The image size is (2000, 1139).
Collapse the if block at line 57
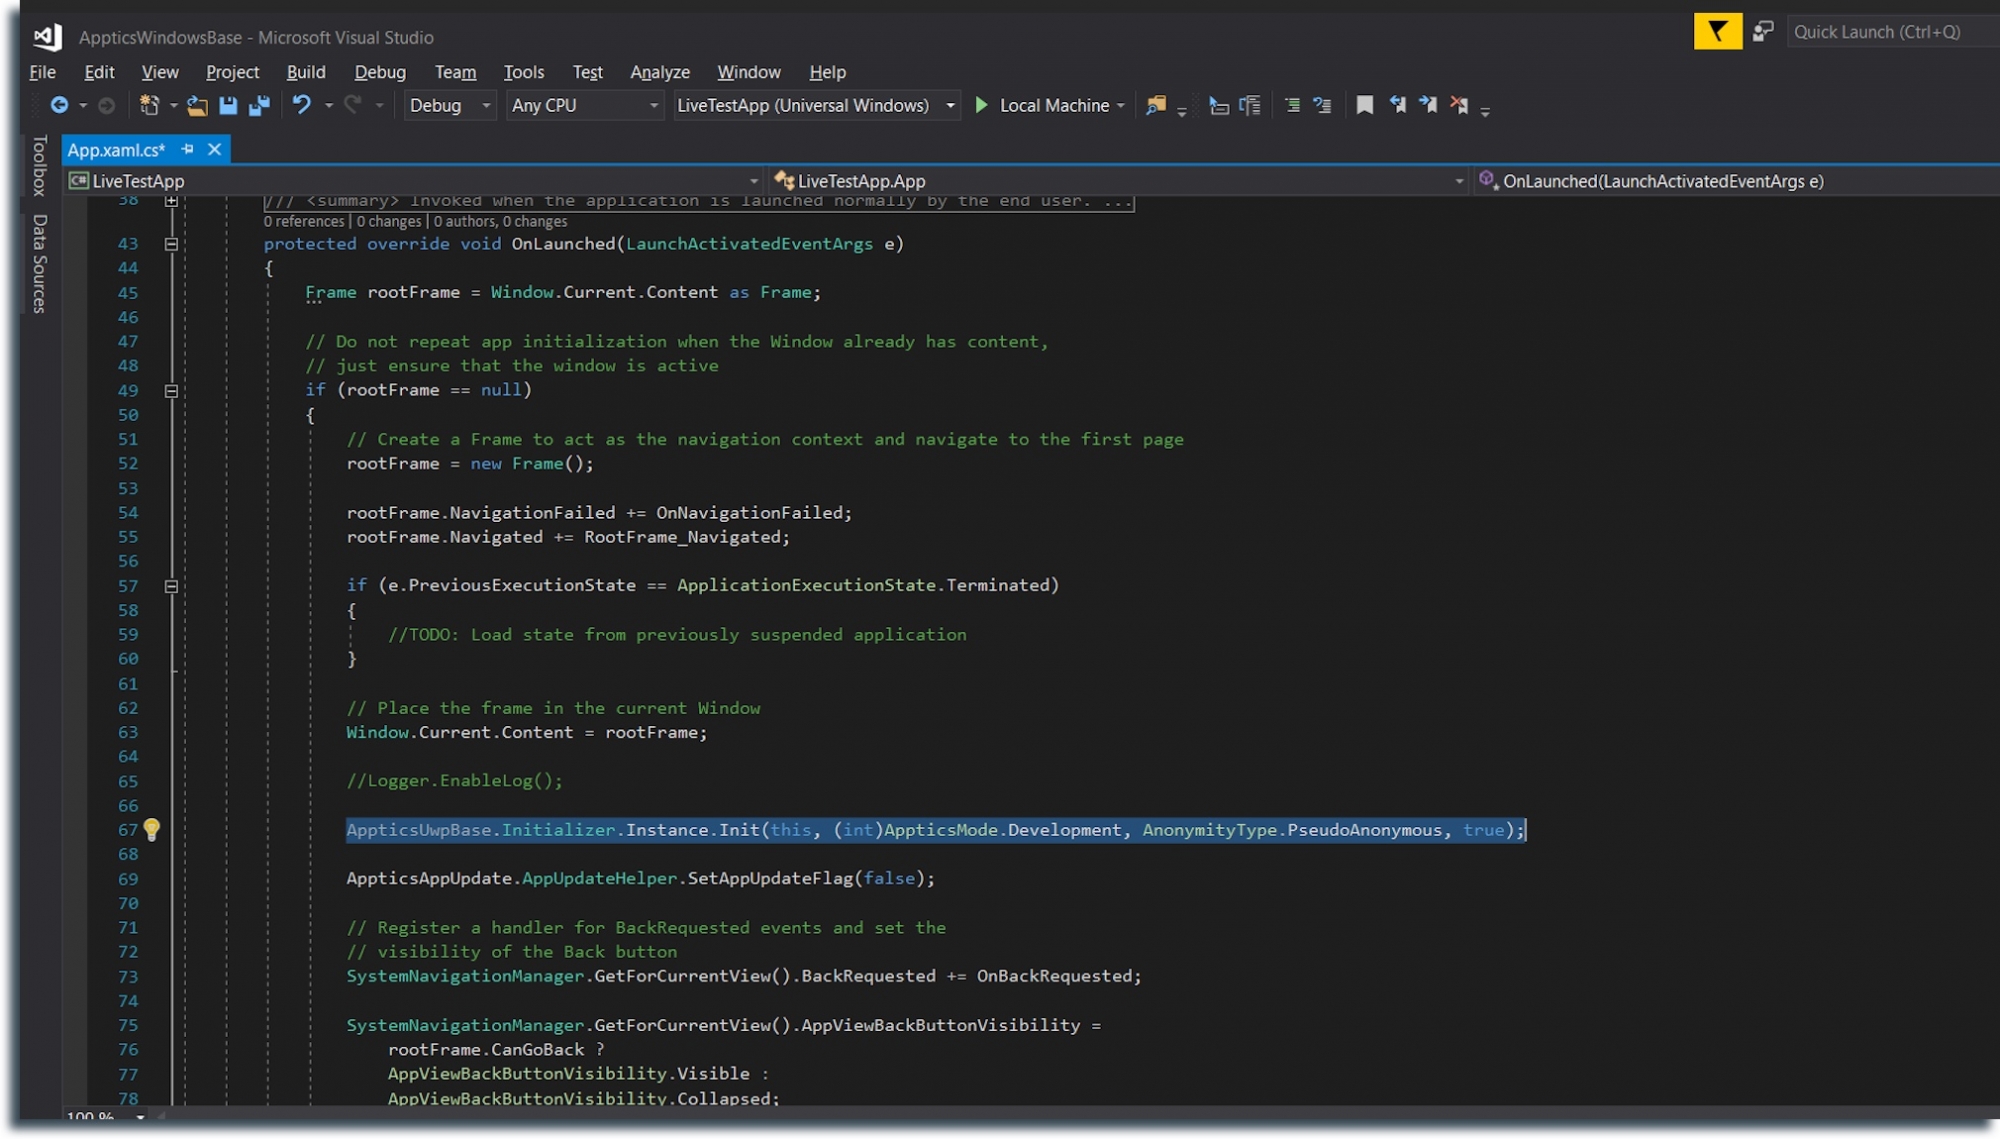click(171, 586)
